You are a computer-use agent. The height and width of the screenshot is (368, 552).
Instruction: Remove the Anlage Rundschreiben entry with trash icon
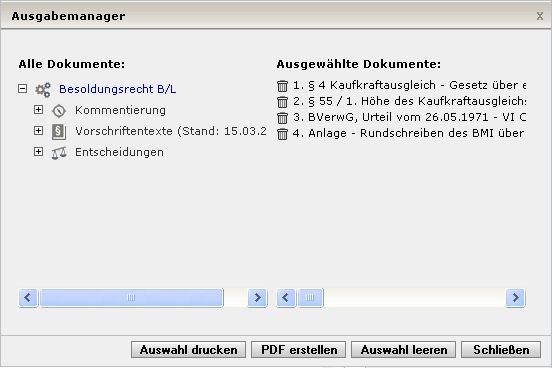pos(282,134)
